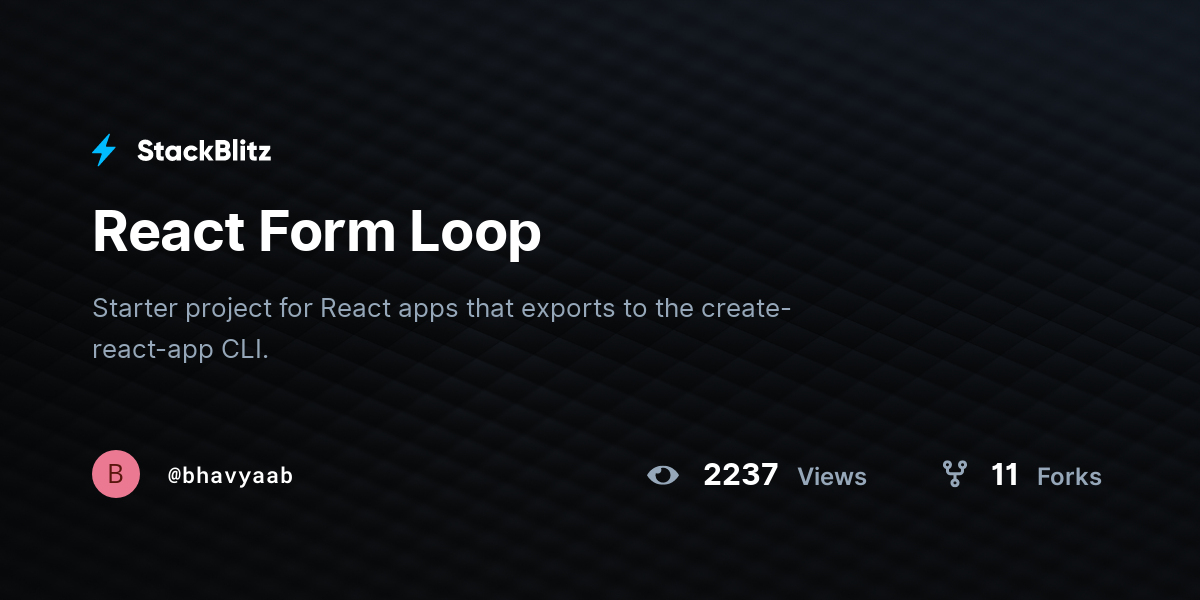1200x600 pixels.
Task: Click the eye icon beside 2237
Action: tap(662, 475)
